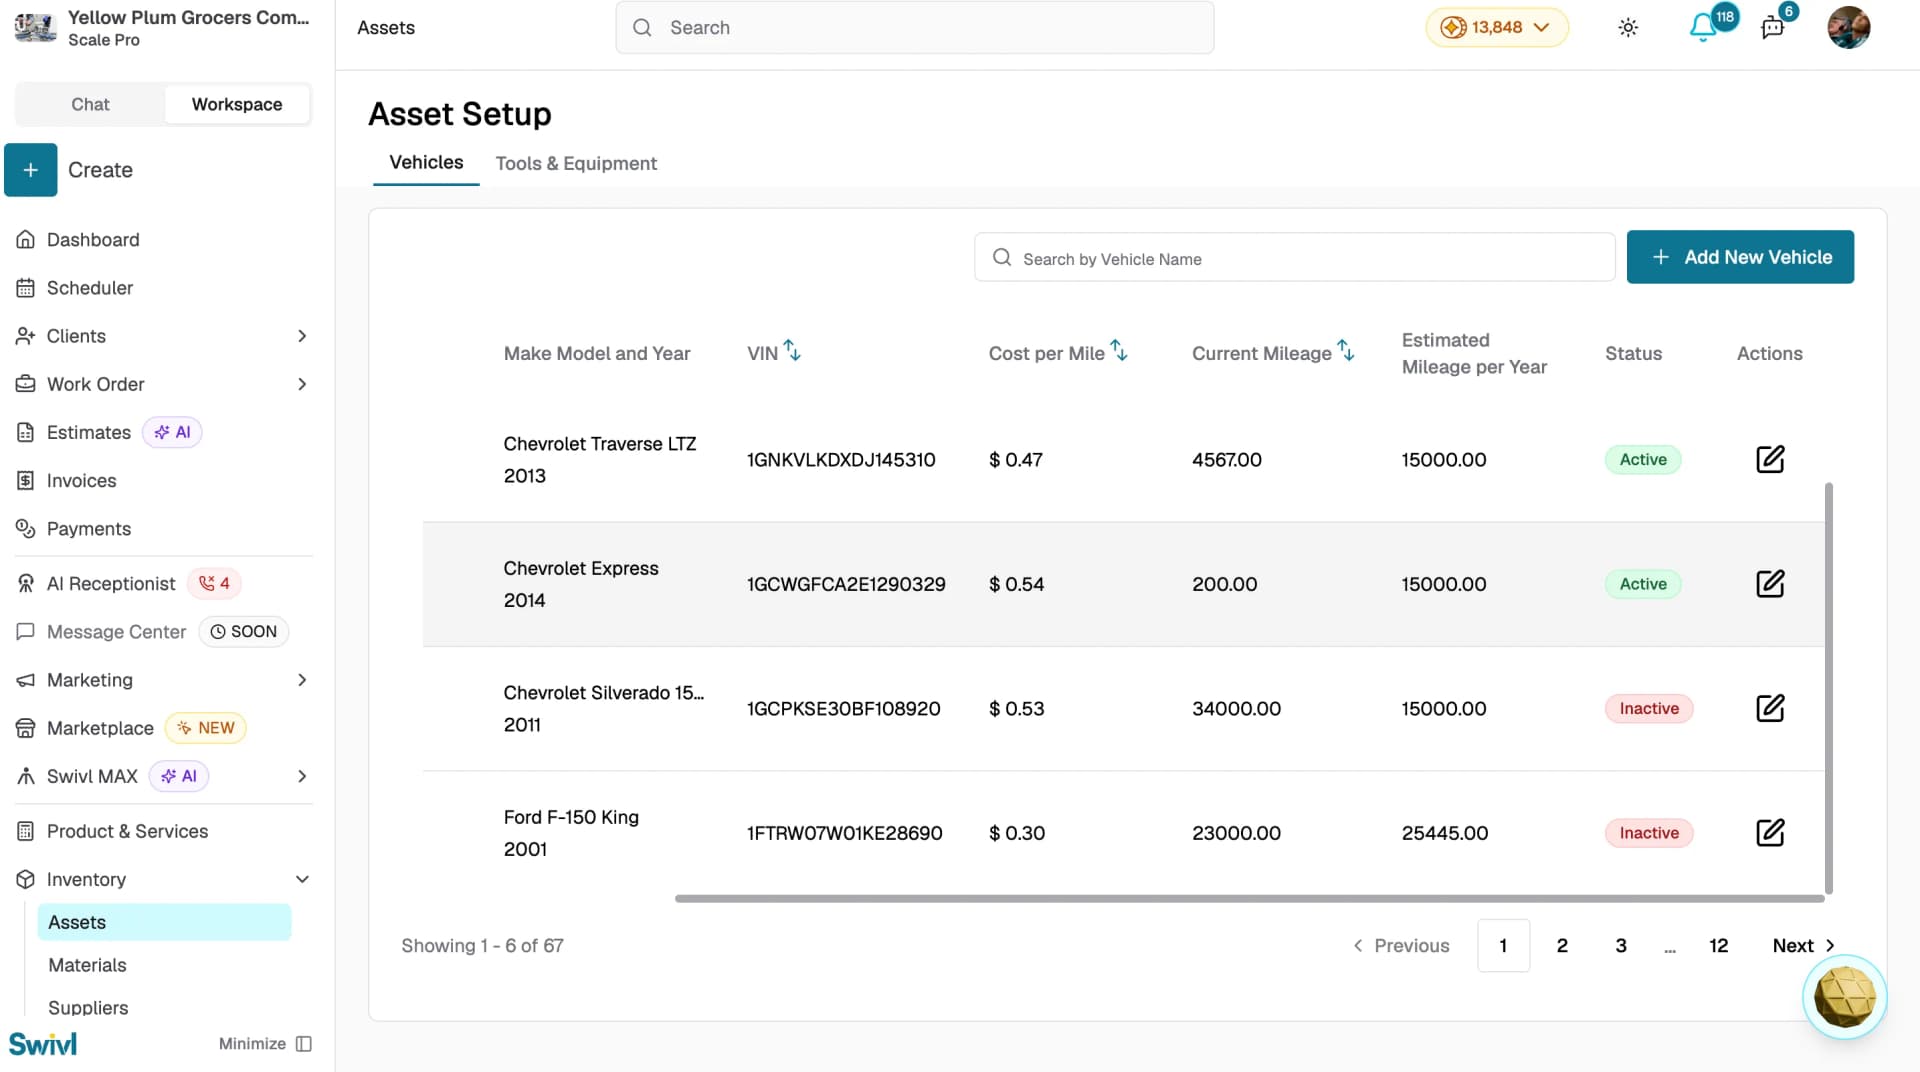Click Previous page link
Viewport: 1920px width, 1072px height.
click(1401, 945)
